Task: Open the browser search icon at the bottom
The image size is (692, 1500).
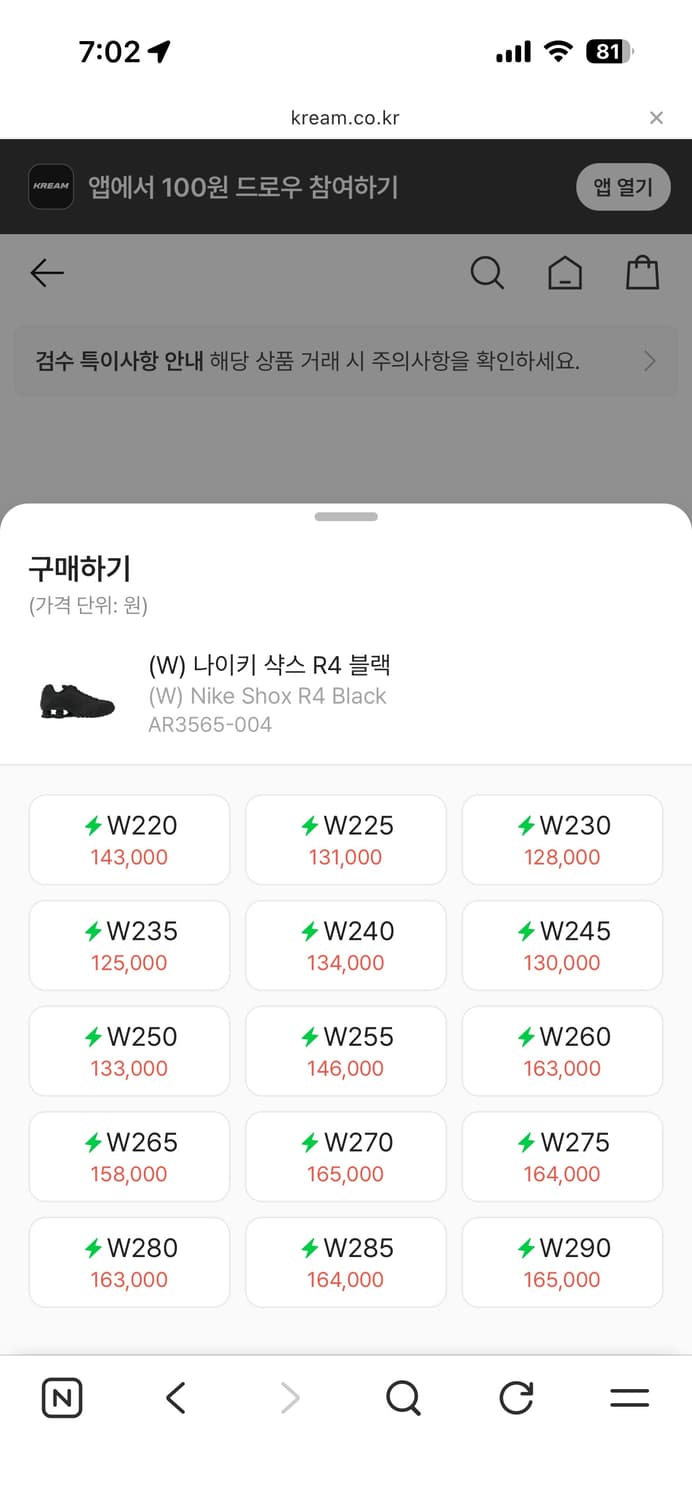Action: pos(403,1398)
